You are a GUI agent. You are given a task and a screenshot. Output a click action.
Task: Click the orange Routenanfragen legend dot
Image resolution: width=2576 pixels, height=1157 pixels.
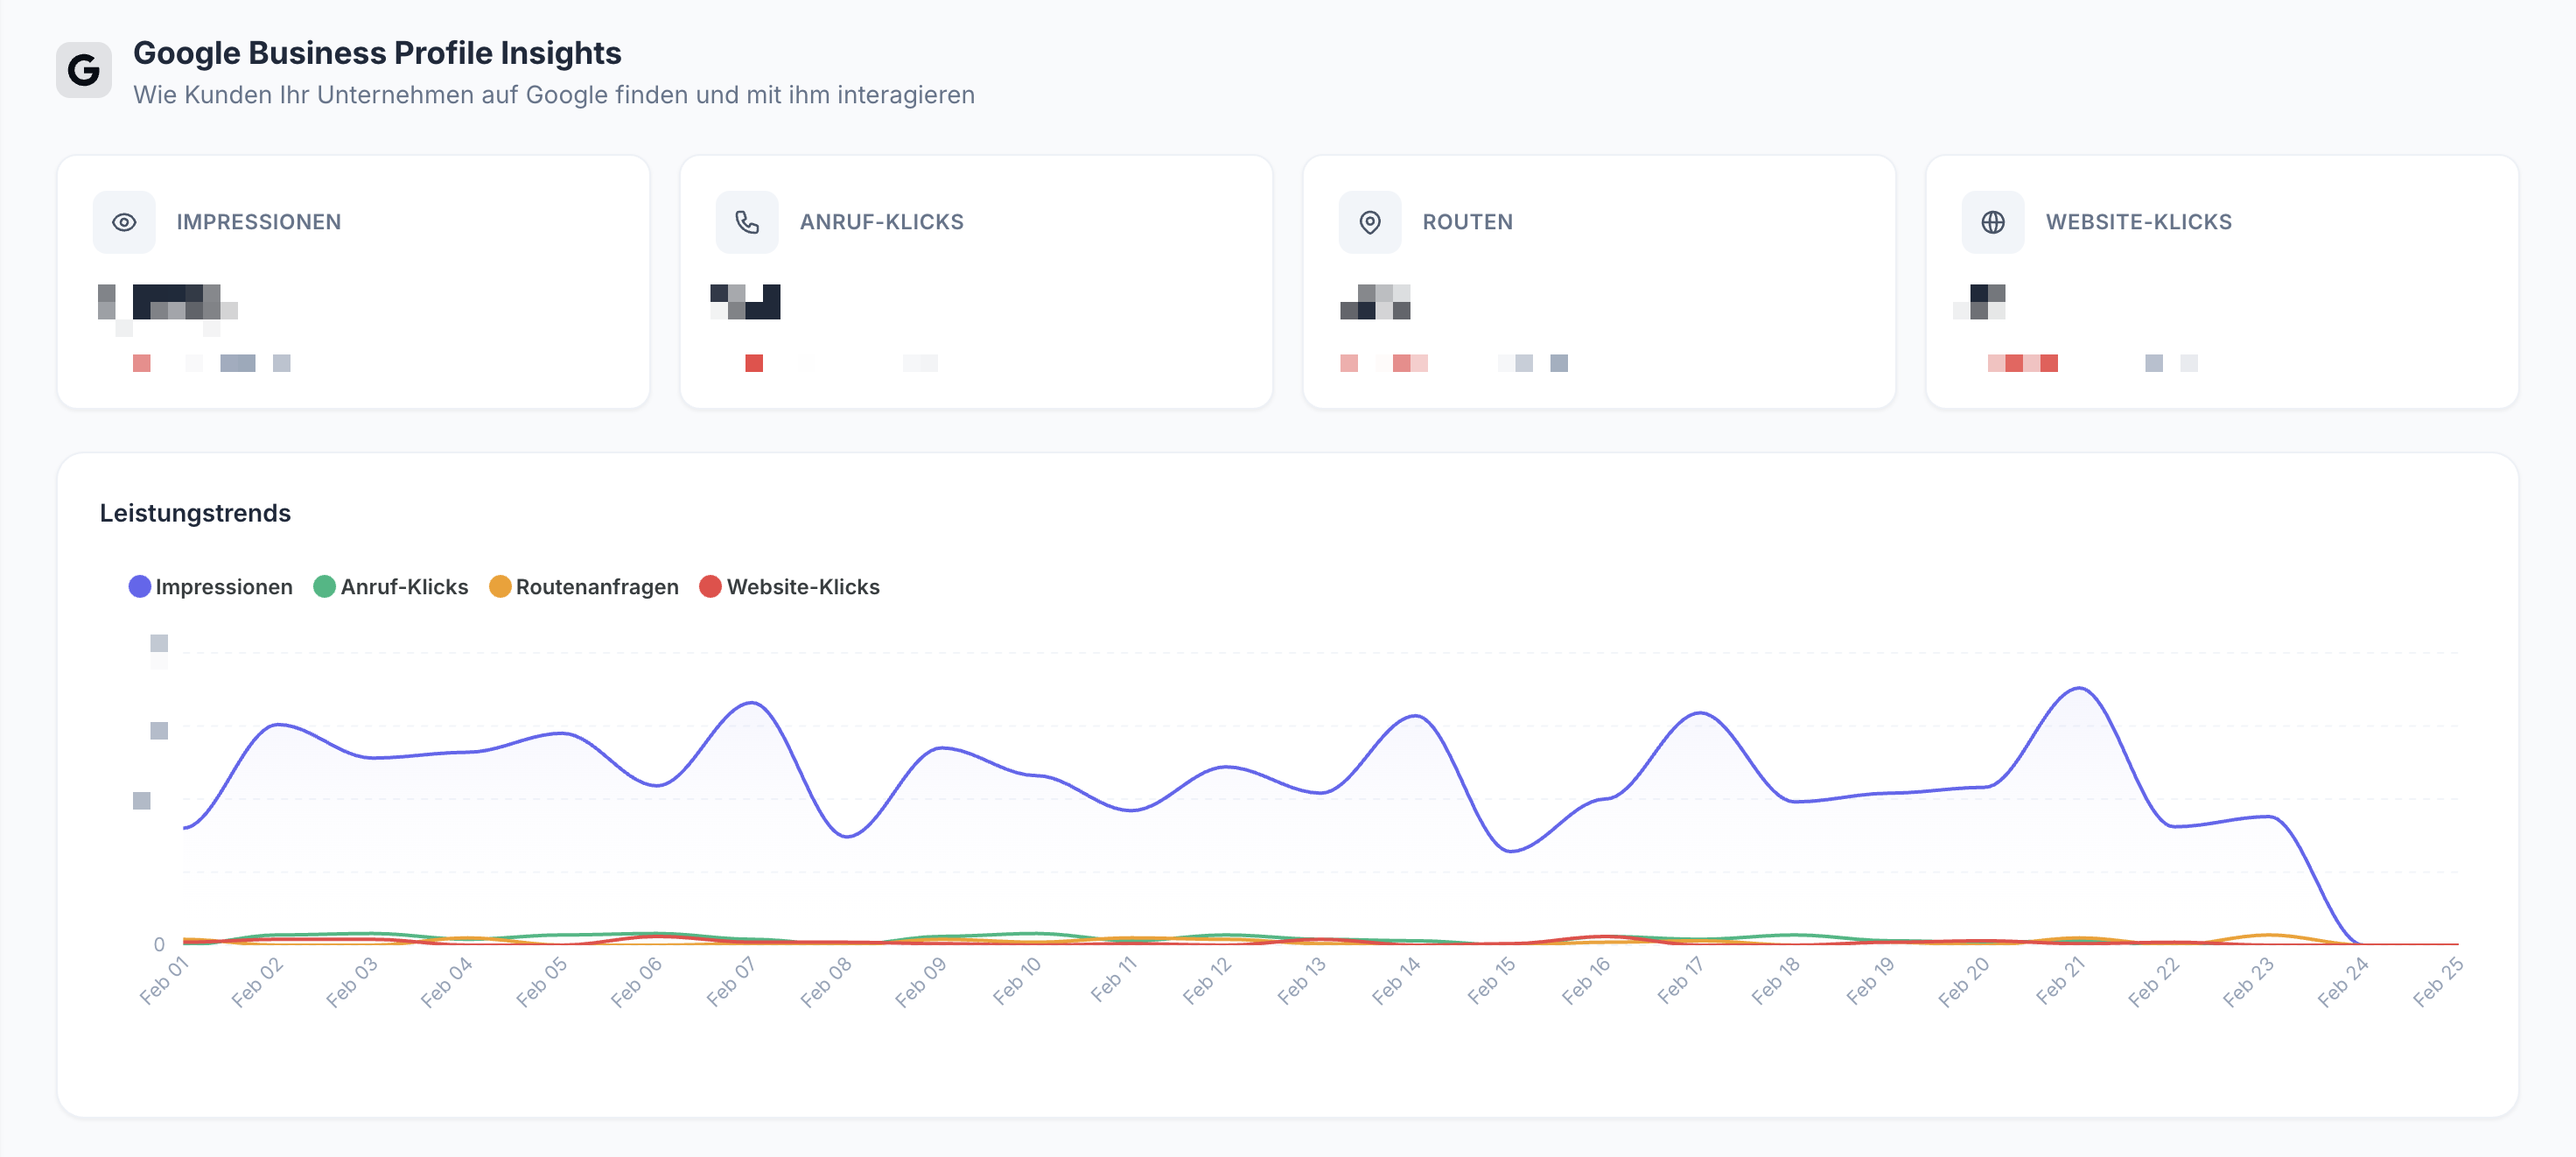(x=500, y=587)
